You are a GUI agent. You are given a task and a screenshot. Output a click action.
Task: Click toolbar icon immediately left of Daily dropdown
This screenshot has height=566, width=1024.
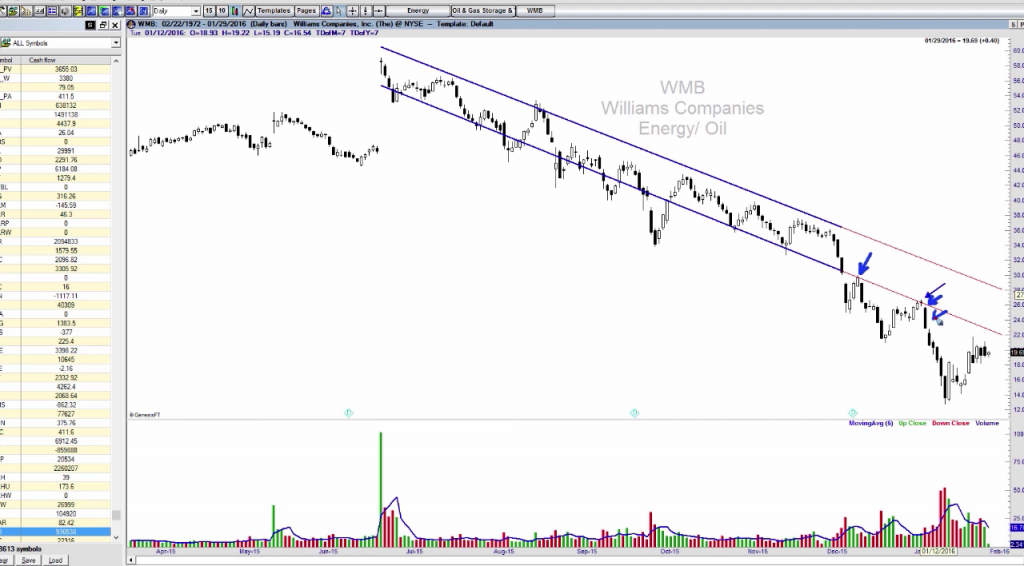[x=144, y=11]
